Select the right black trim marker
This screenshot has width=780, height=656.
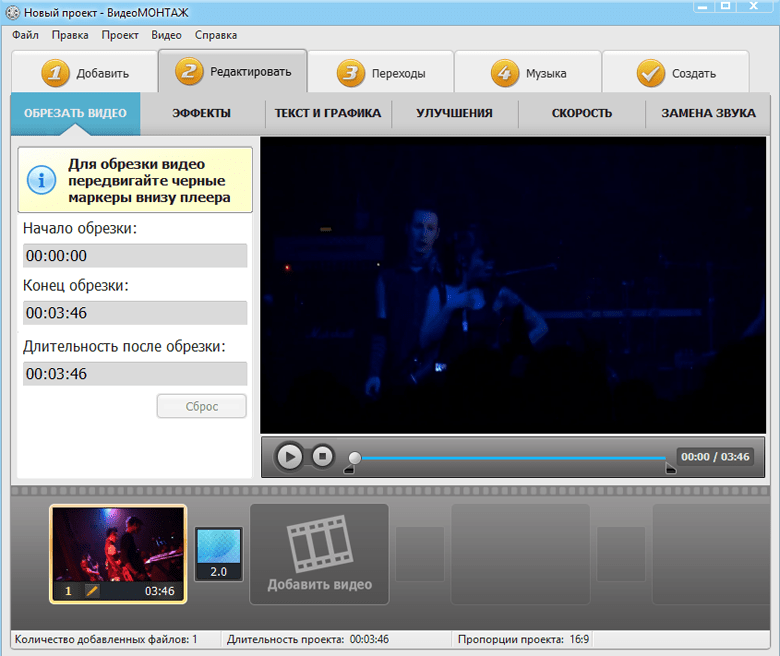tap(671, 469)
